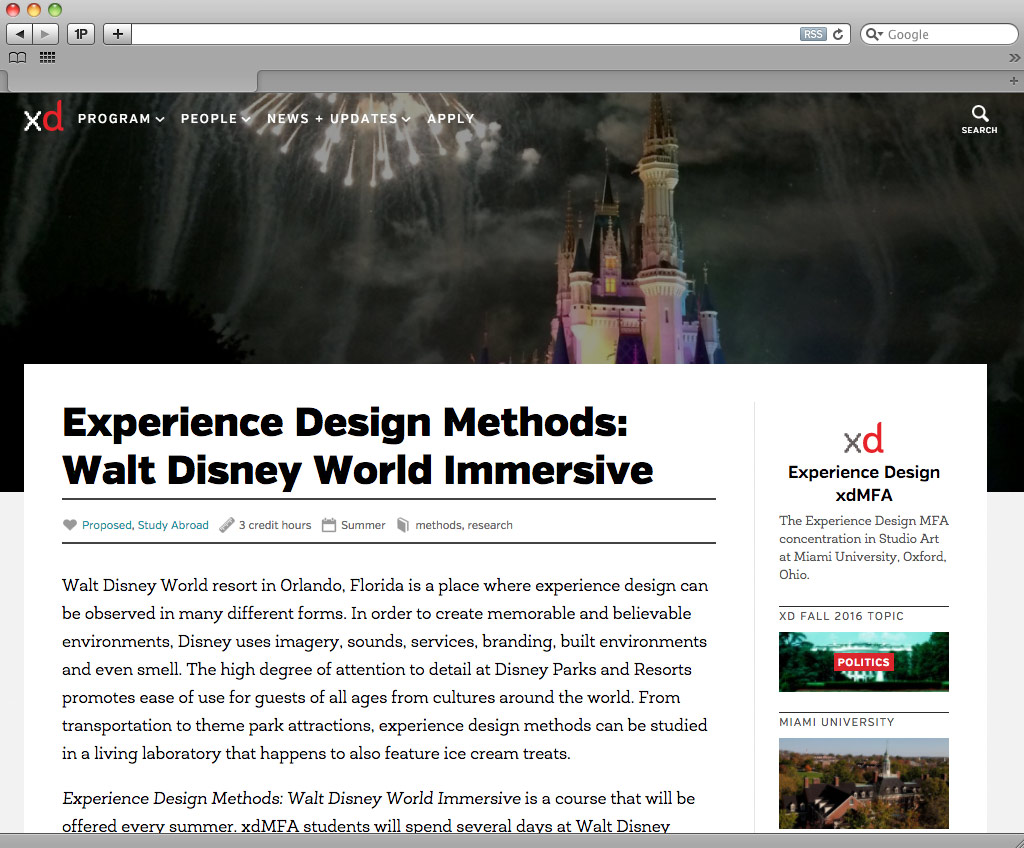
Task: Follow the Proposed category link
Action: (x=106, y=525)
